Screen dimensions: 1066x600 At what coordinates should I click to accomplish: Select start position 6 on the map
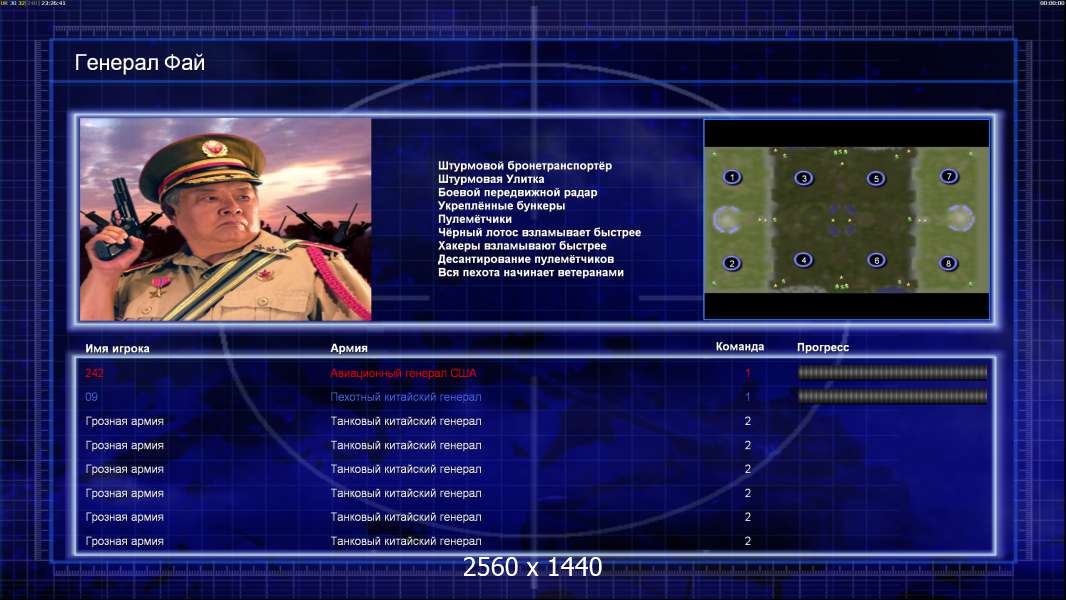coord(876,260)
